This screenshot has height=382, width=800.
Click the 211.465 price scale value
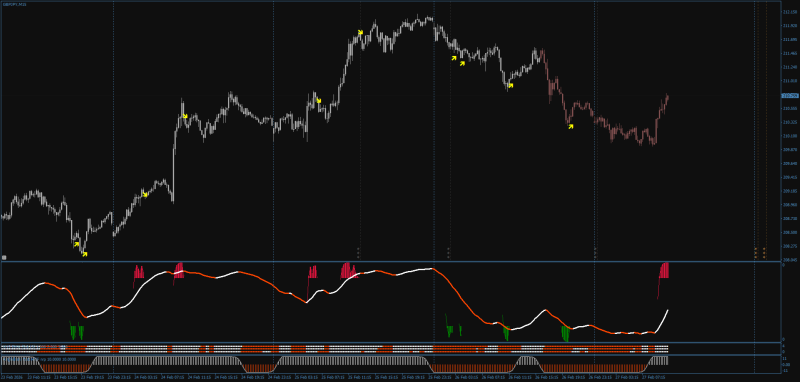click(789, 53)
